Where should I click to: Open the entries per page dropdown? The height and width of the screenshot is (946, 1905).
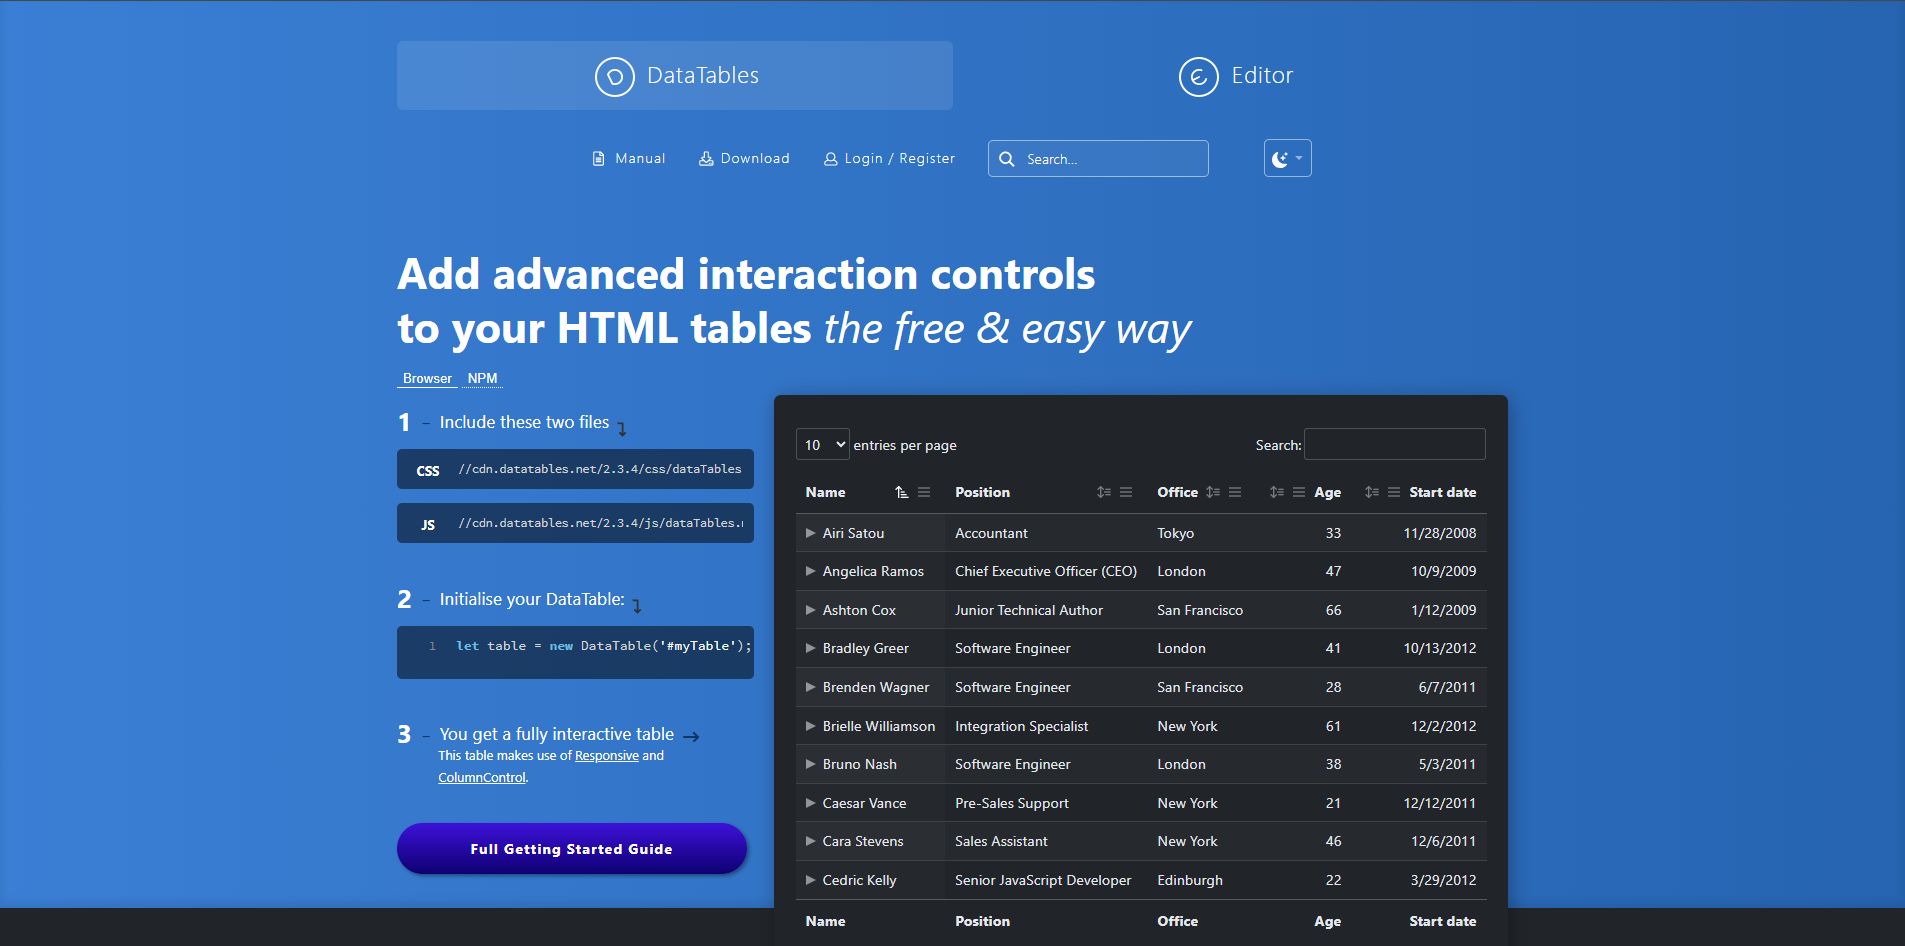pos(823,445)
